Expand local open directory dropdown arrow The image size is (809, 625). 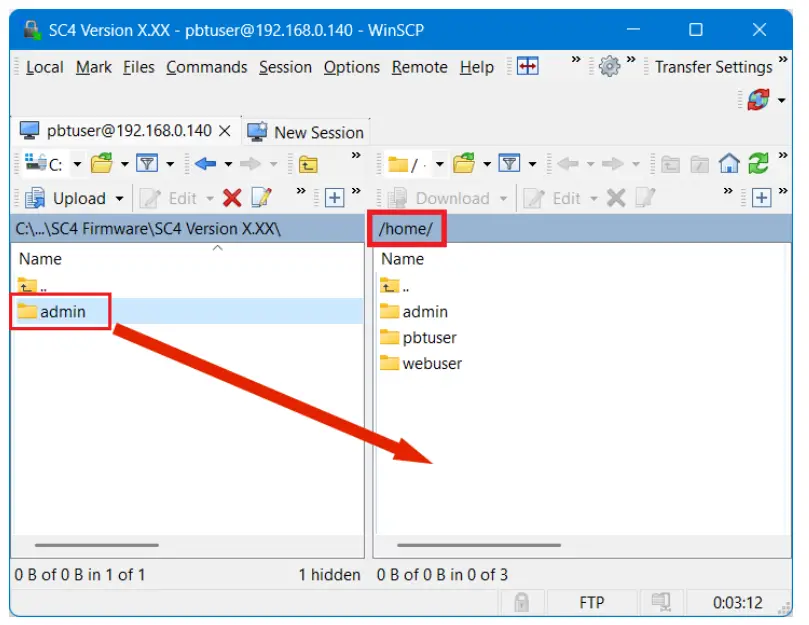[x=124, y=164]
